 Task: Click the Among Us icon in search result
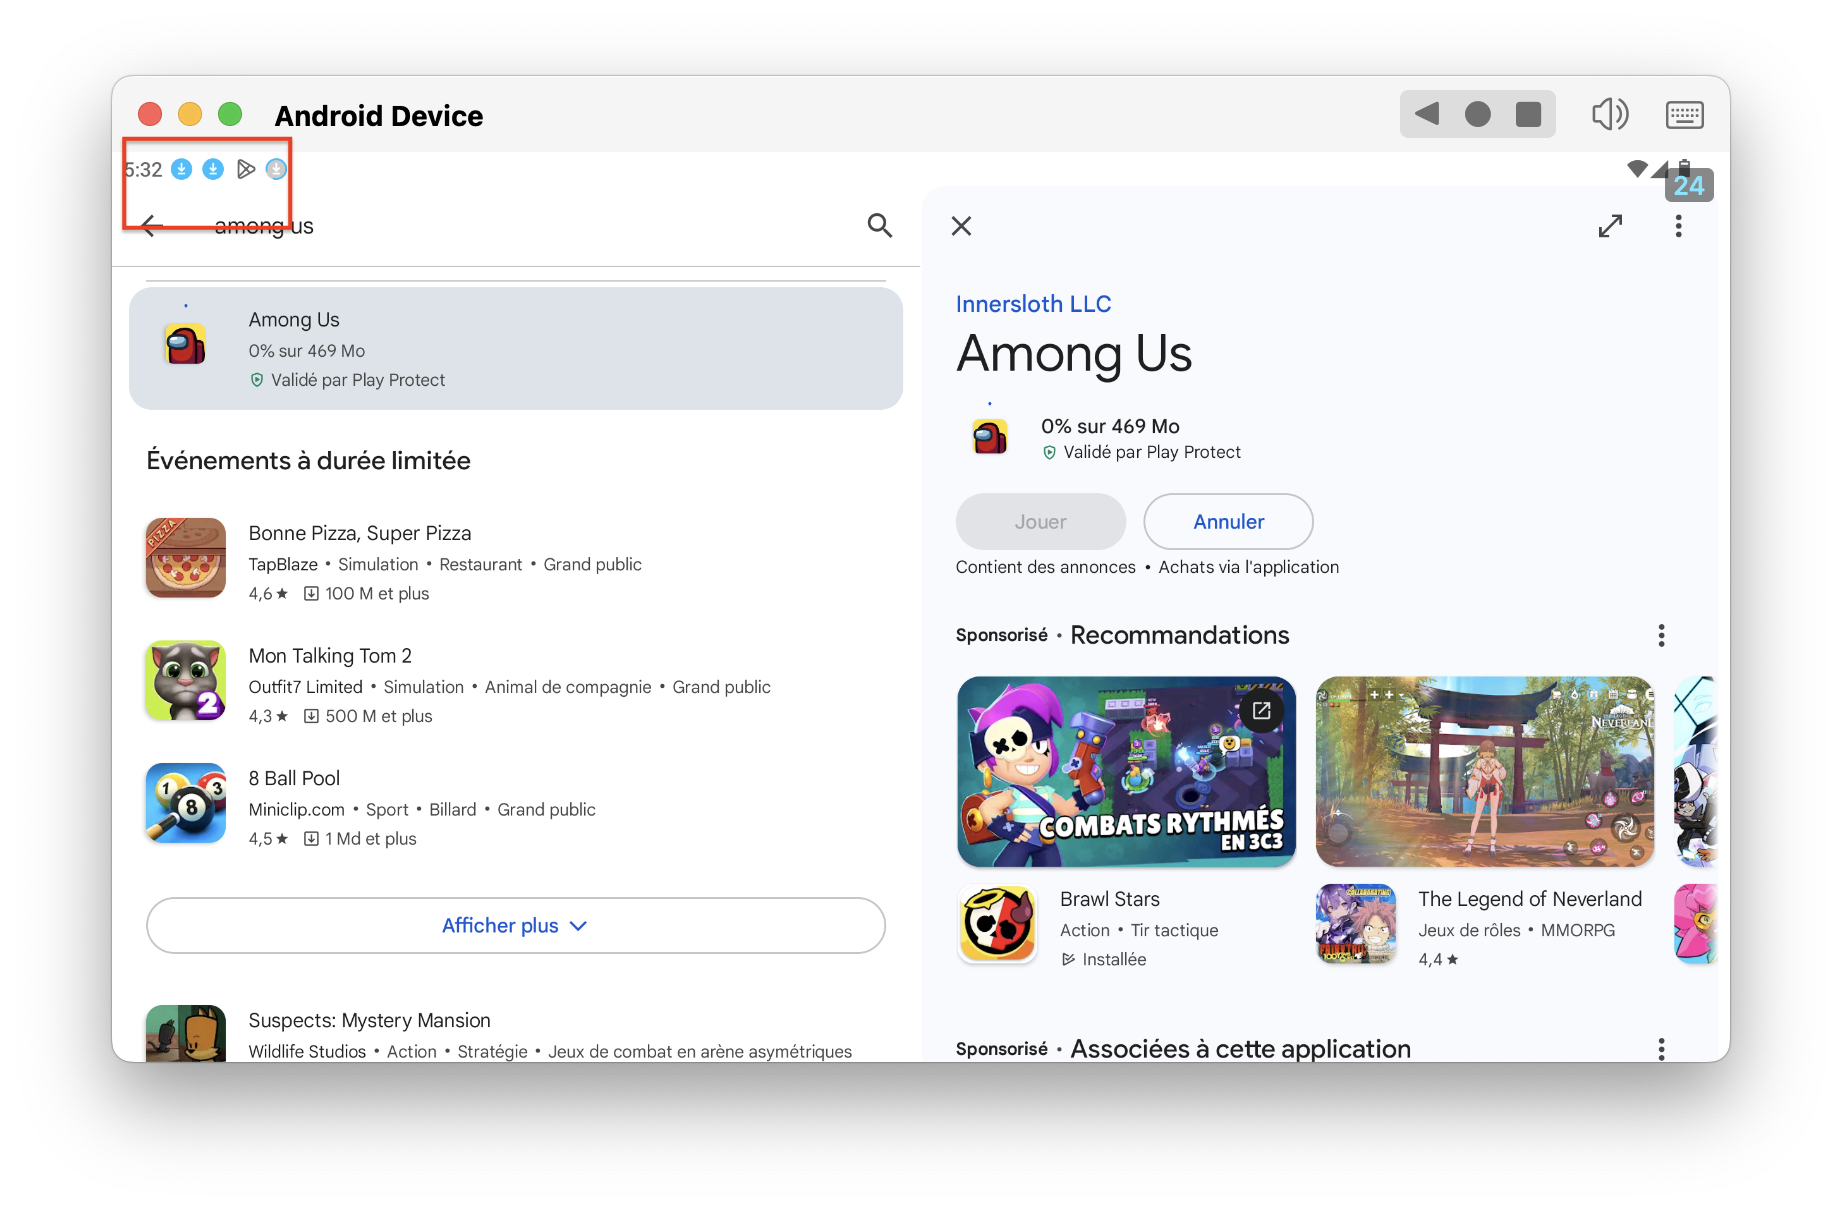click(185, 344)
